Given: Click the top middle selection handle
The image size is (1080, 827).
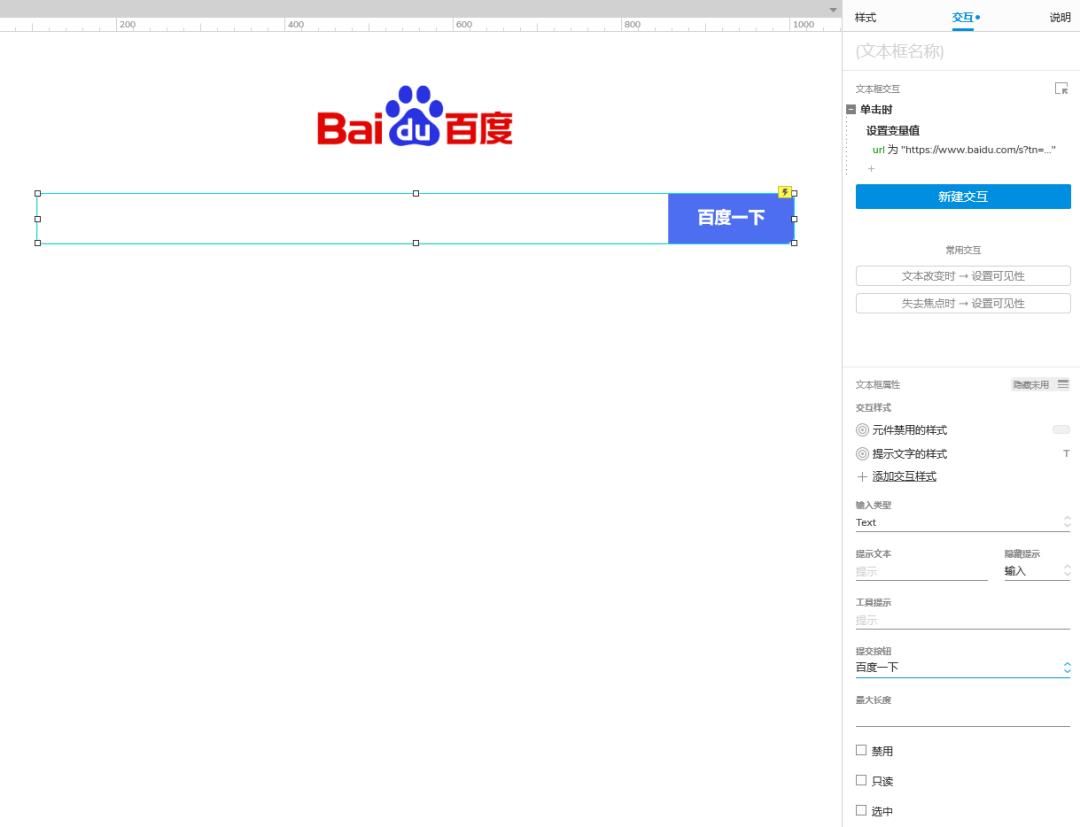Looking at the screenshot, I should (x=416, y=193).
